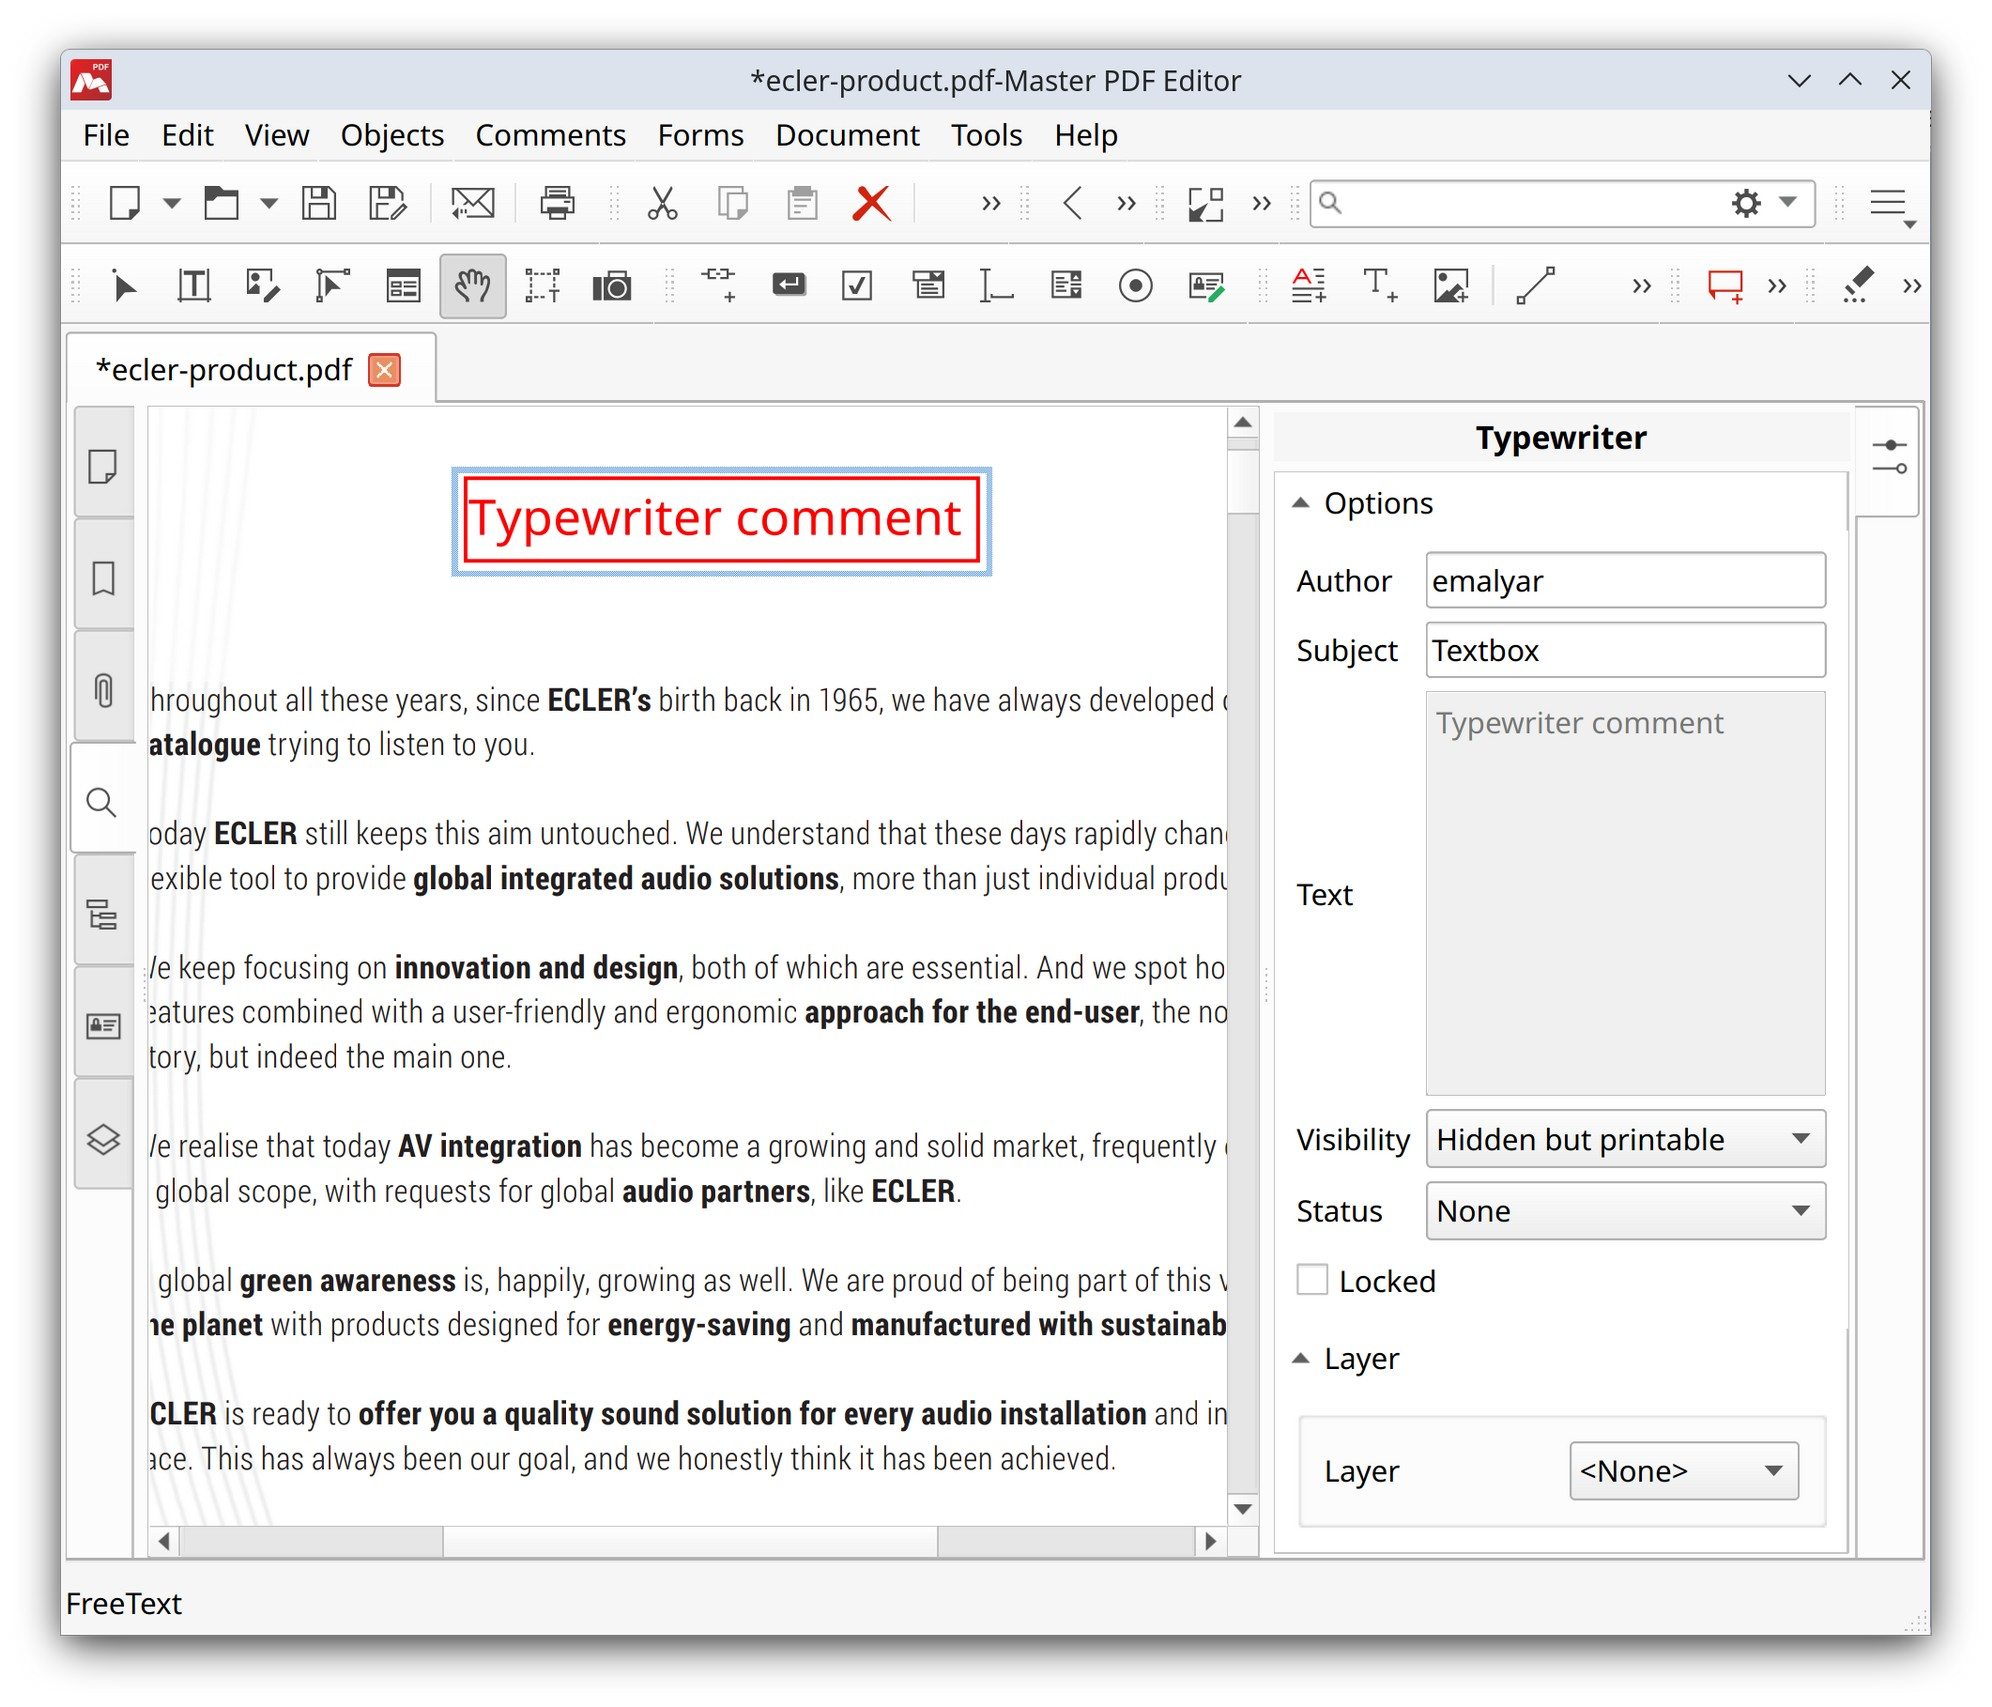Open the Forms menu

point(700,135)
